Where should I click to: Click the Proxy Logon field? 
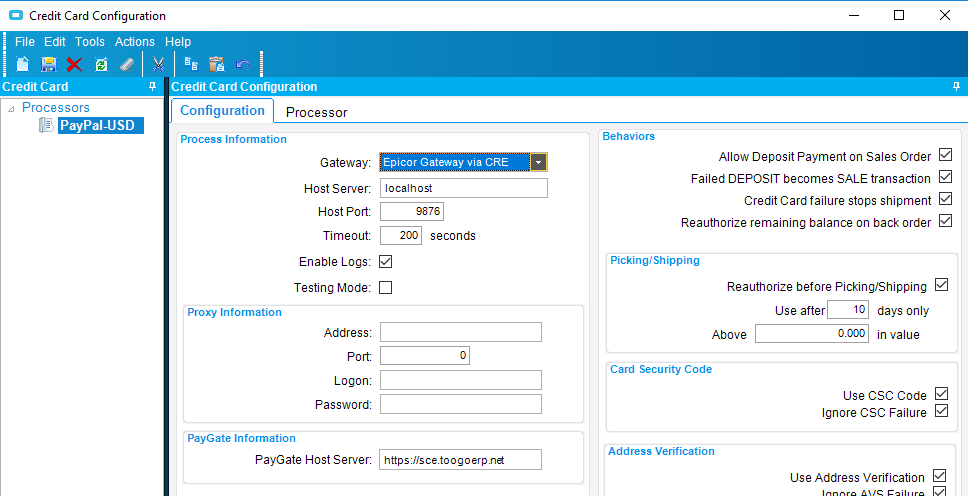click(461, 380)
